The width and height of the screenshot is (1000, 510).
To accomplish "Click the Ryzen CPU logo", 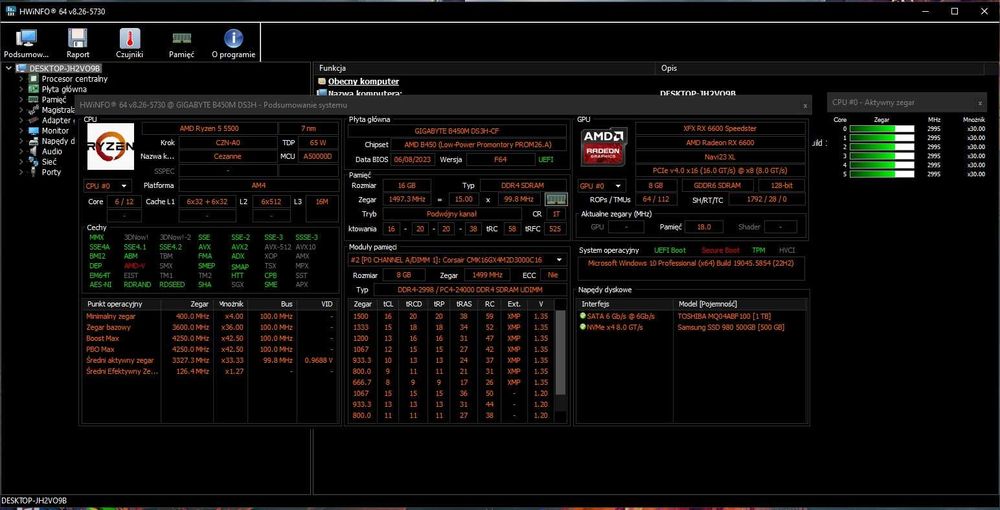I will [x=110, y=147].
